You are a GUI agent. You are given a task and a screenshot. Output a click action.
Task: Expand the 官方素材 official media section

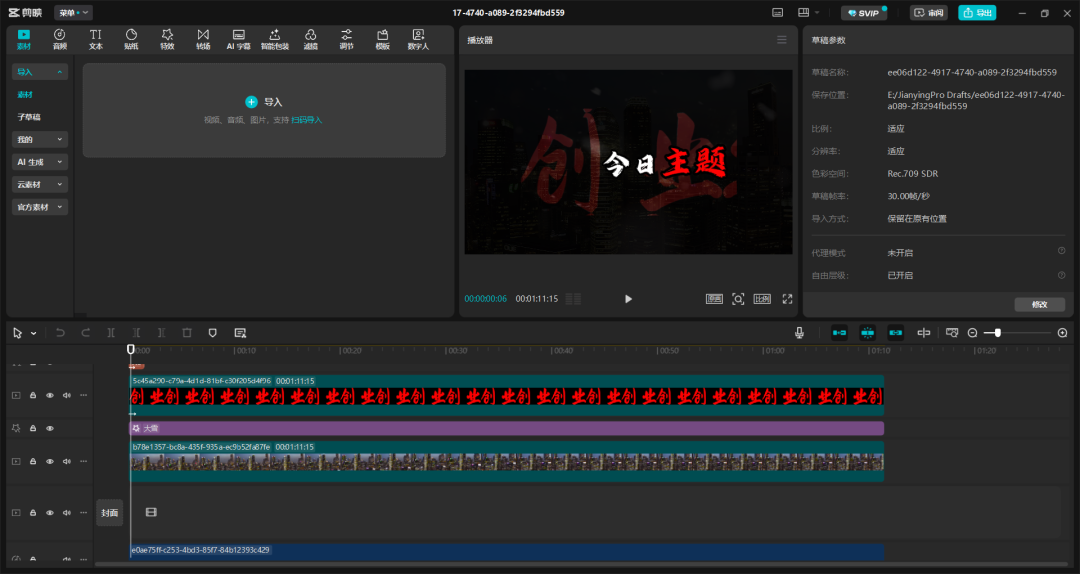(40, 207)
